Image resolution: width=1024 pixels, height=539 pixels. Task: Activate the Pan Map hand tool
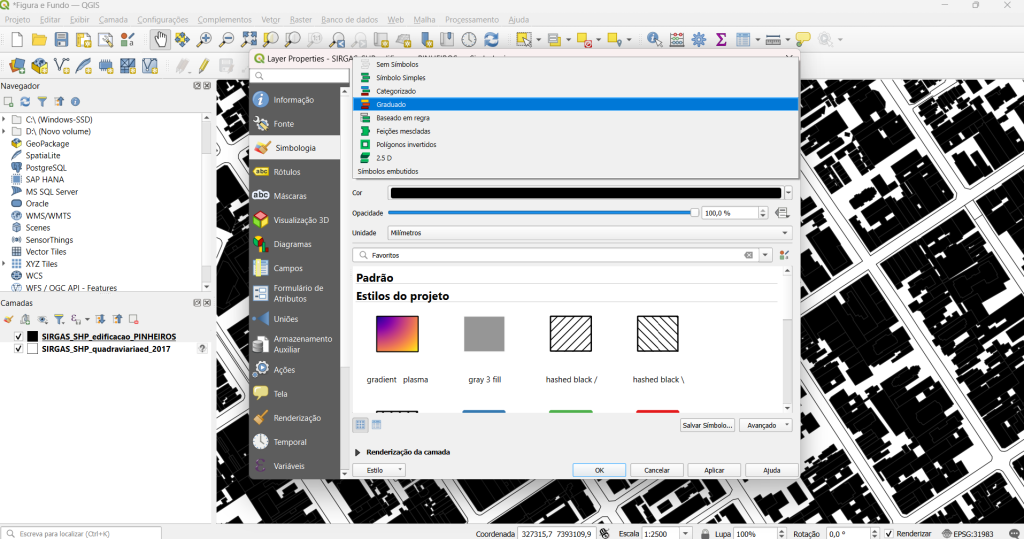coord(160,40)
